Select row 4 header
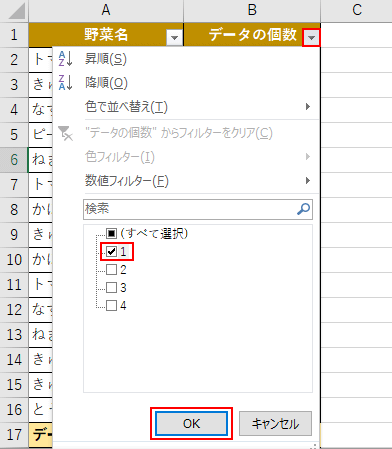Viewport: 392px width, 449px height. point(14,110)
